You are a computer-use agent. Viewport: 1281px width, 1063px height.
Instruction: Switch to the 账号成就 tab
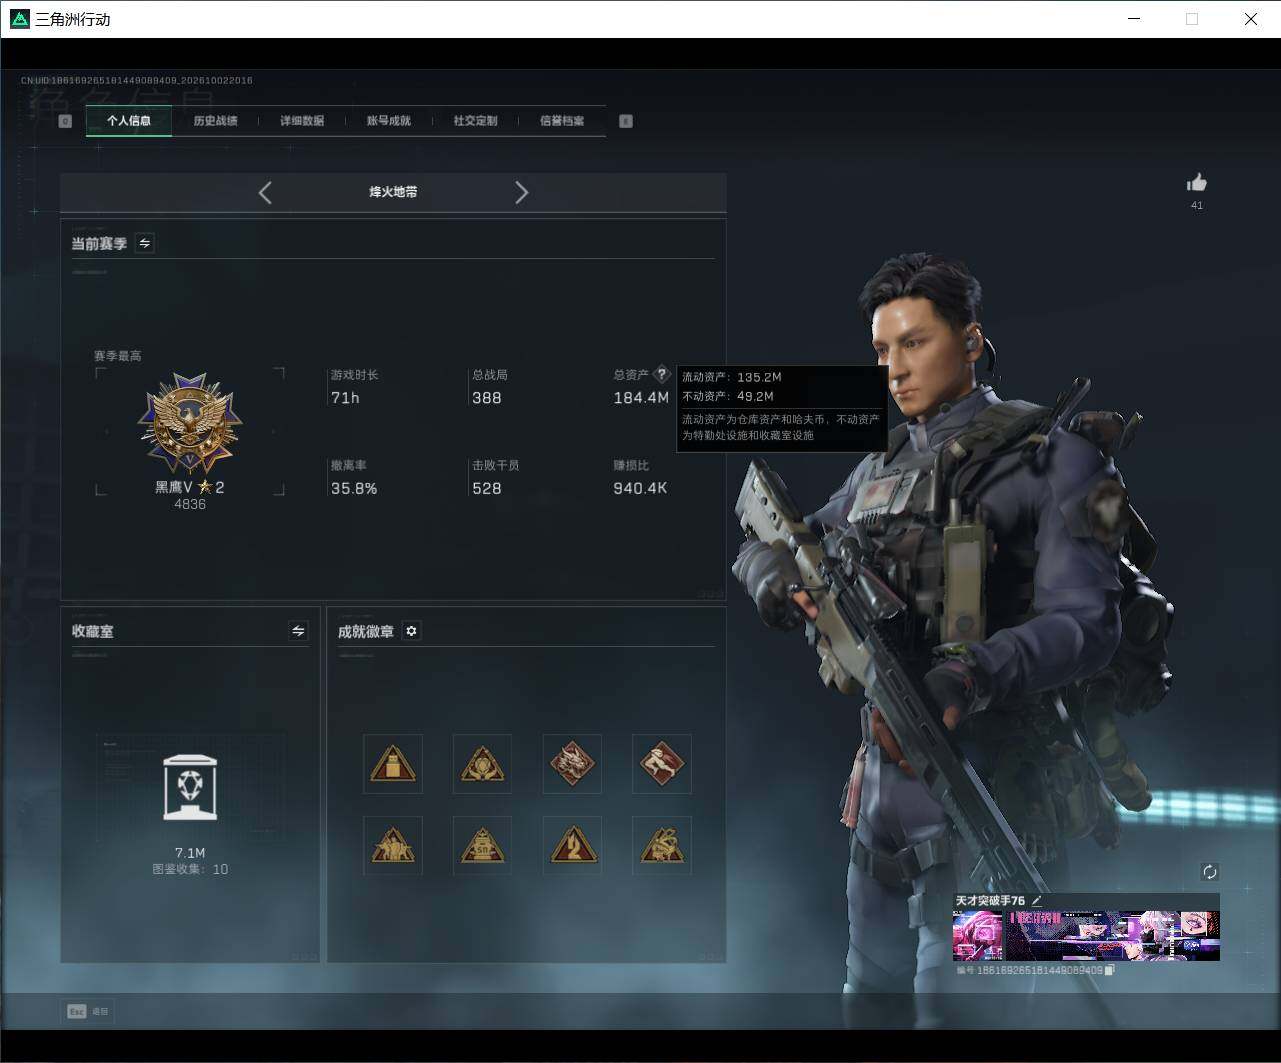(388, 121)
